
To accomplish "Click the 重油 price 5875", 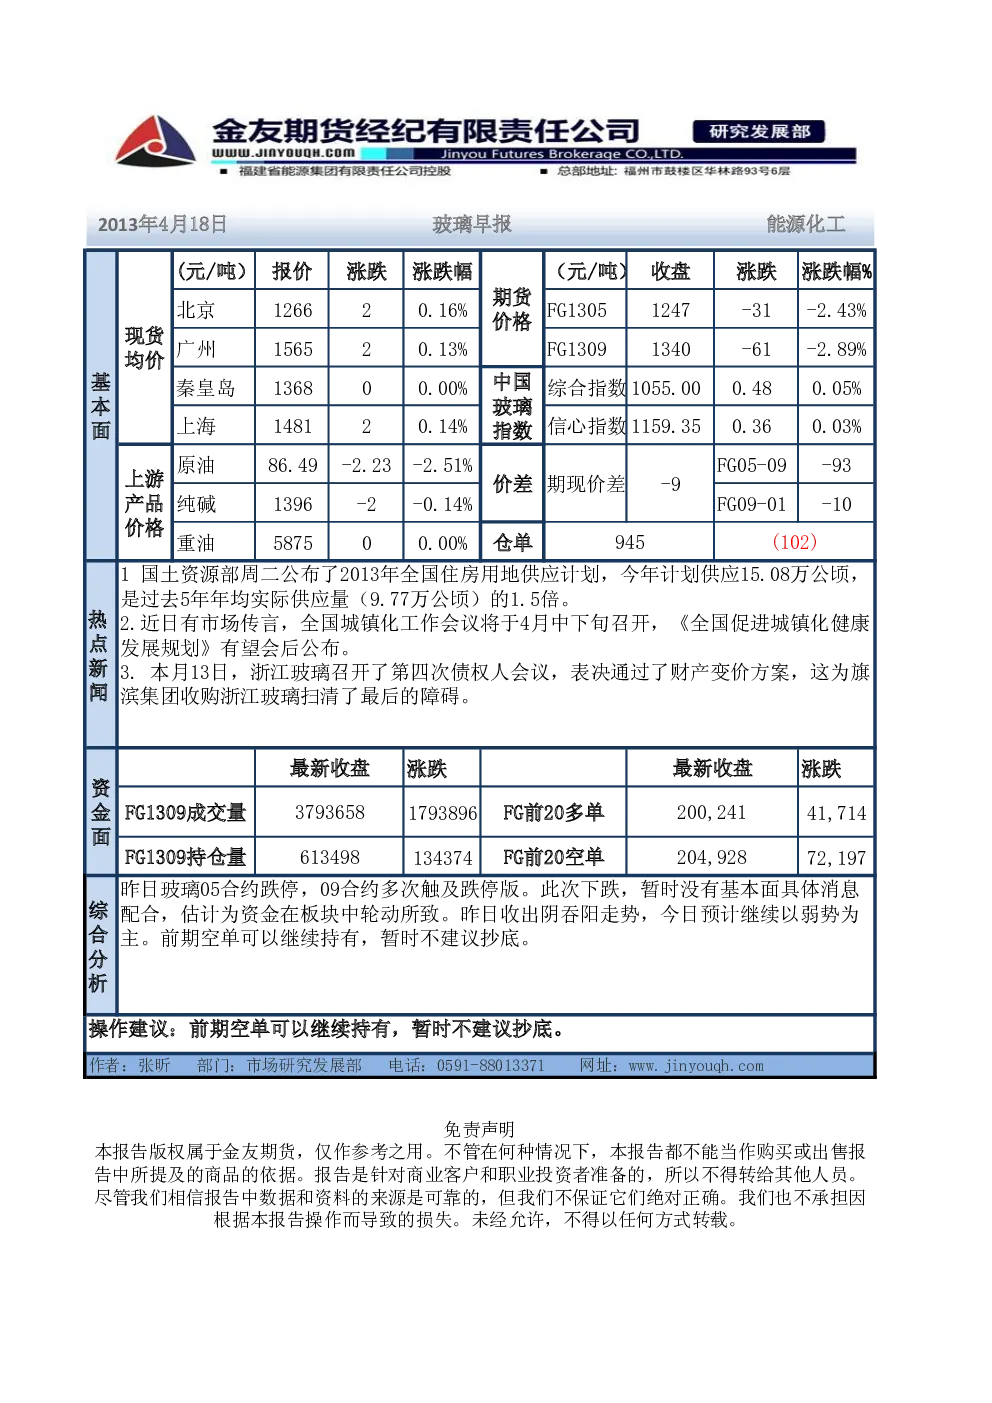I will (293, 543).
